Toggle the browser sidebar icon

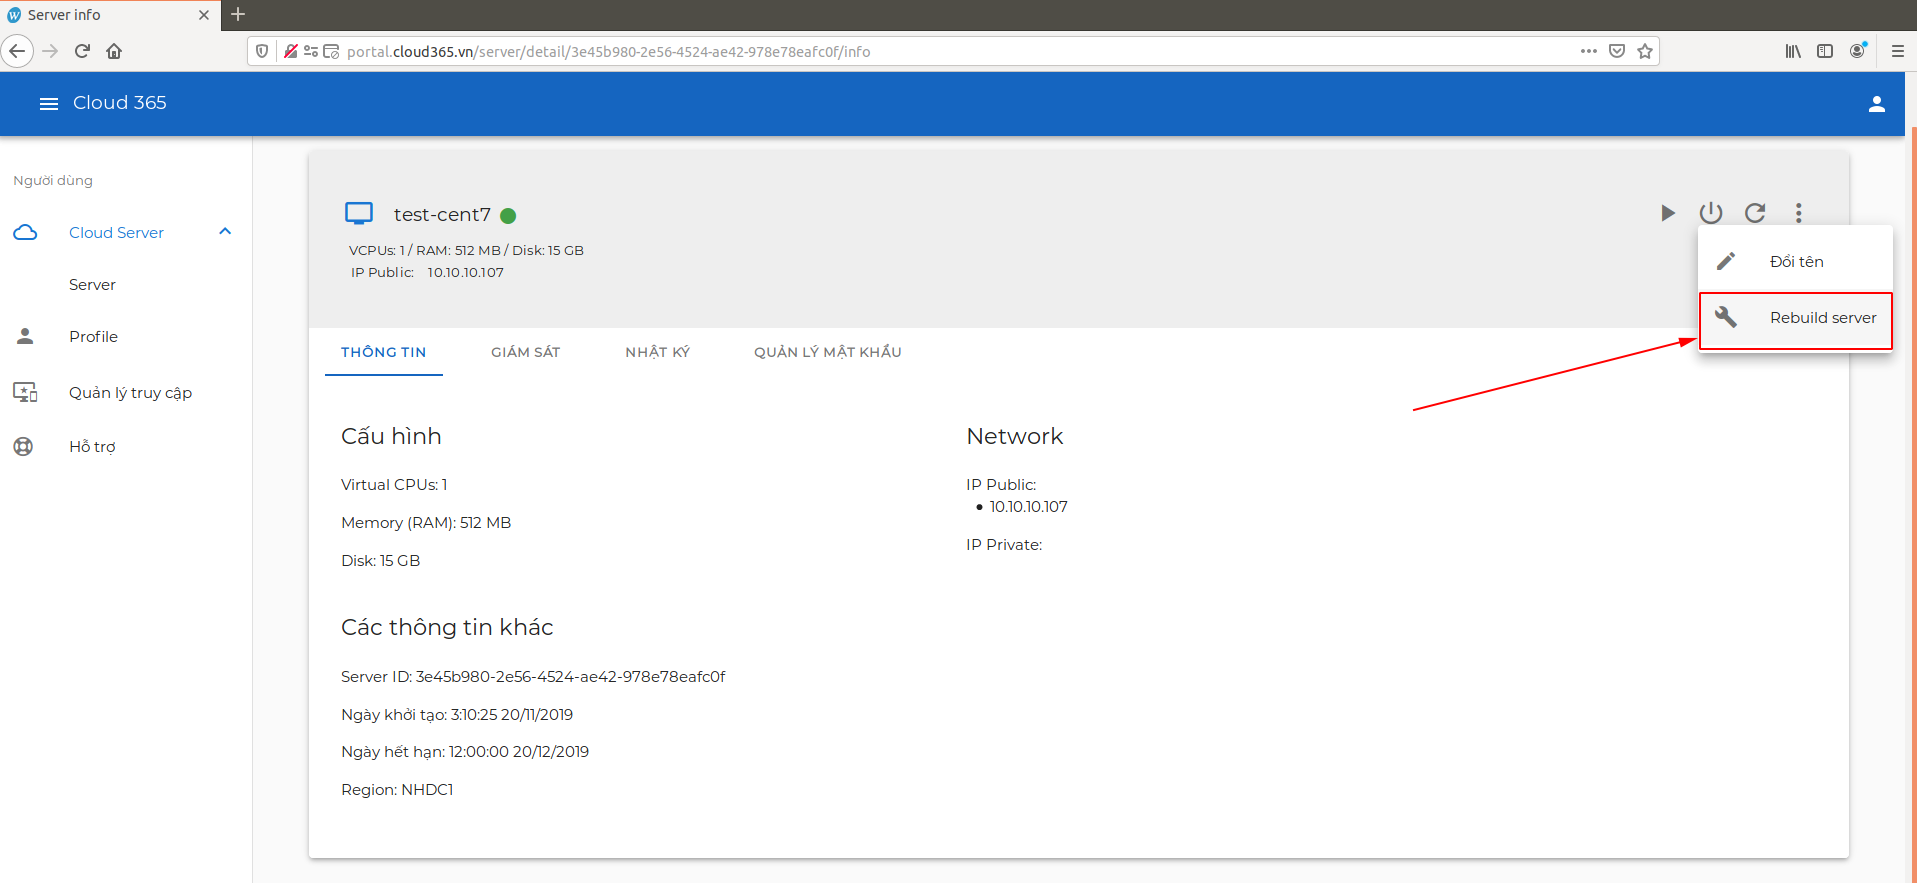pyautogui.click(x=1825, y=51)
